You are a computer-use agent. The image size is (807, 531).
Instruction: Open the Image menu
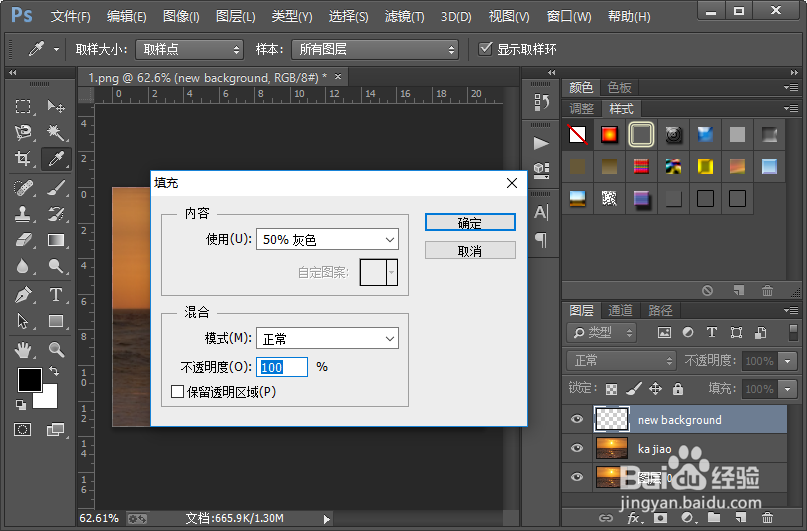pos(181,16)
